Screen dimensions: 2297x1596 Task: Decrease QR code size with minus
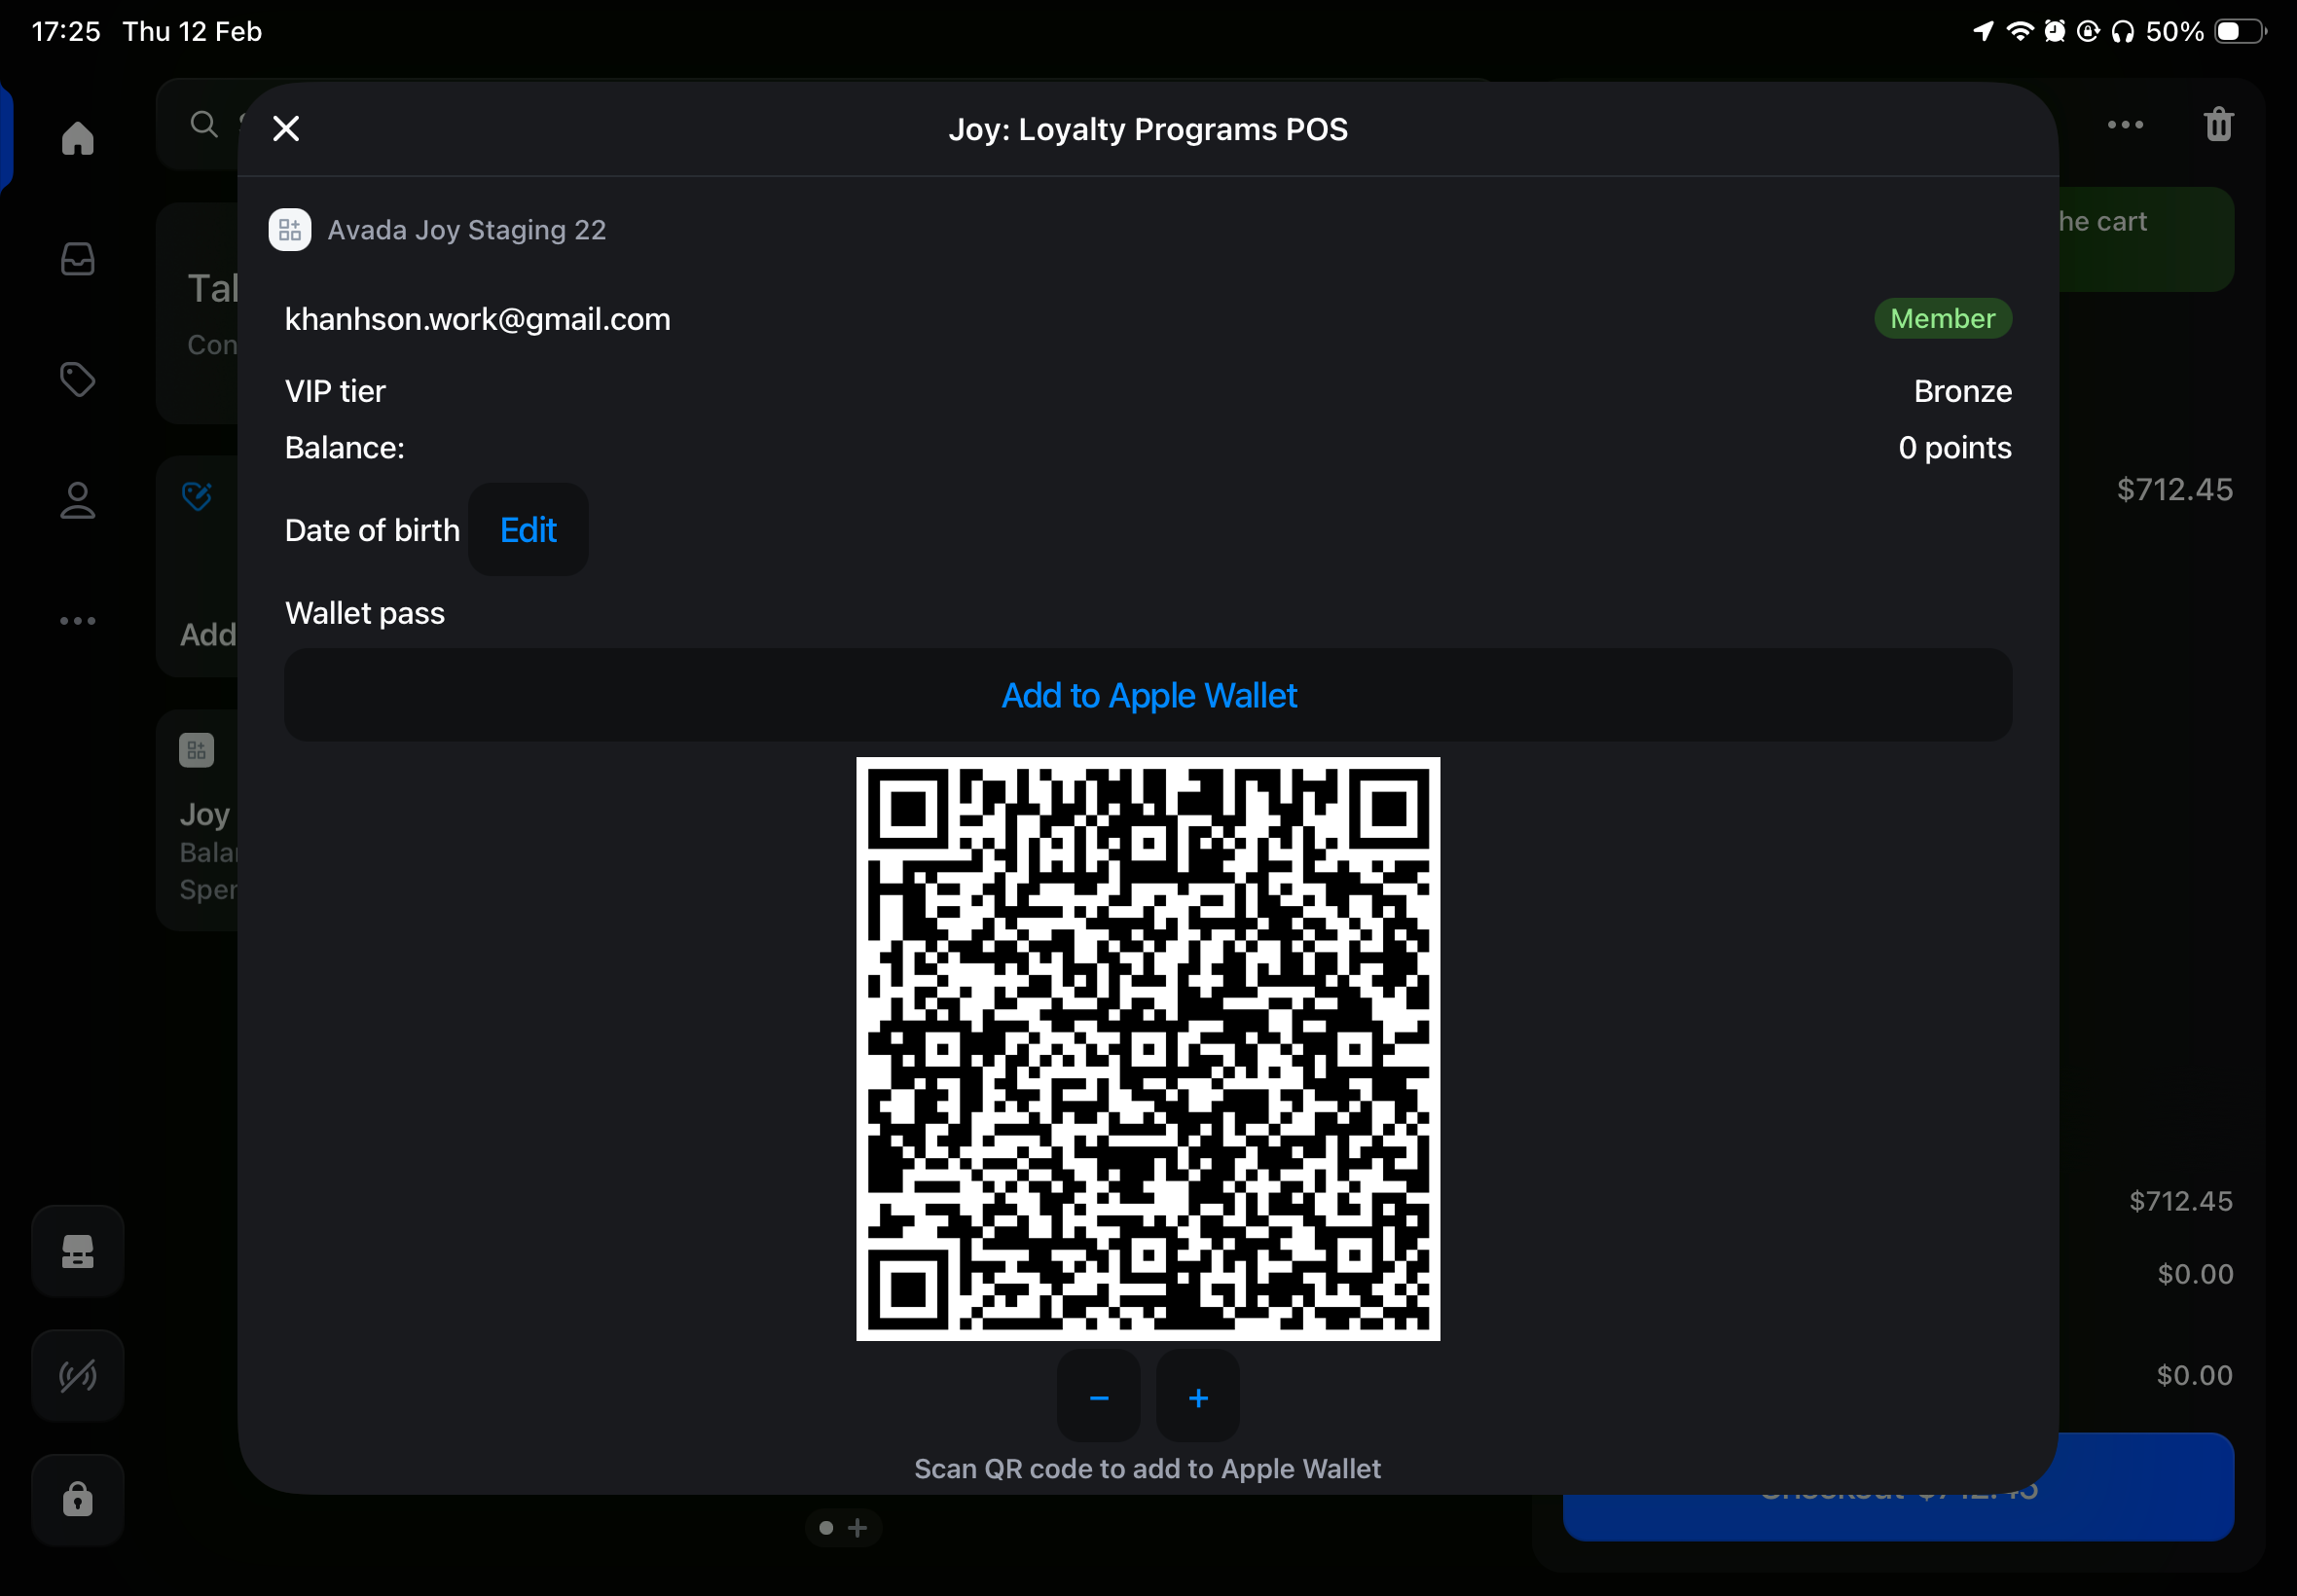(x=1098, y=1397)
